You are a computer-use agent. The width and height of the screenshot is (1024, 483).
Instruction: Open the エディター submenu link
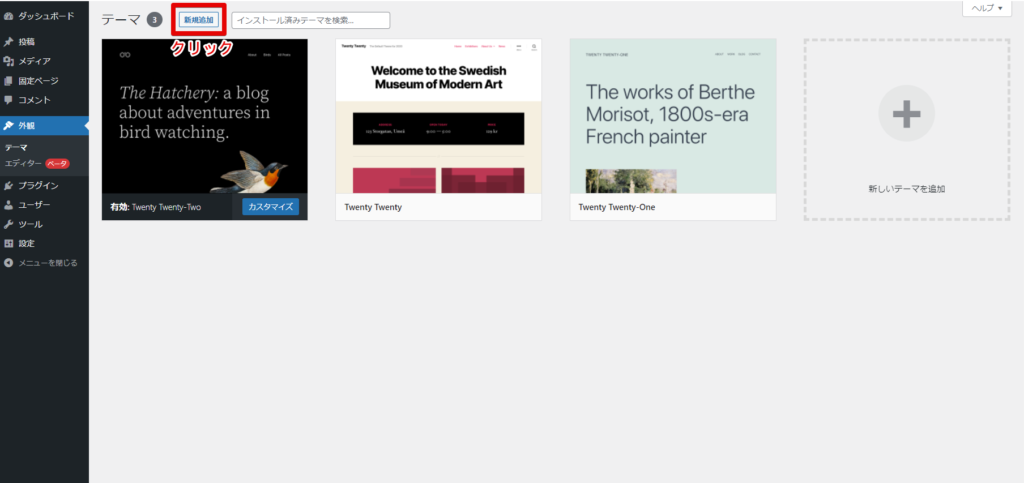point(23,163)
